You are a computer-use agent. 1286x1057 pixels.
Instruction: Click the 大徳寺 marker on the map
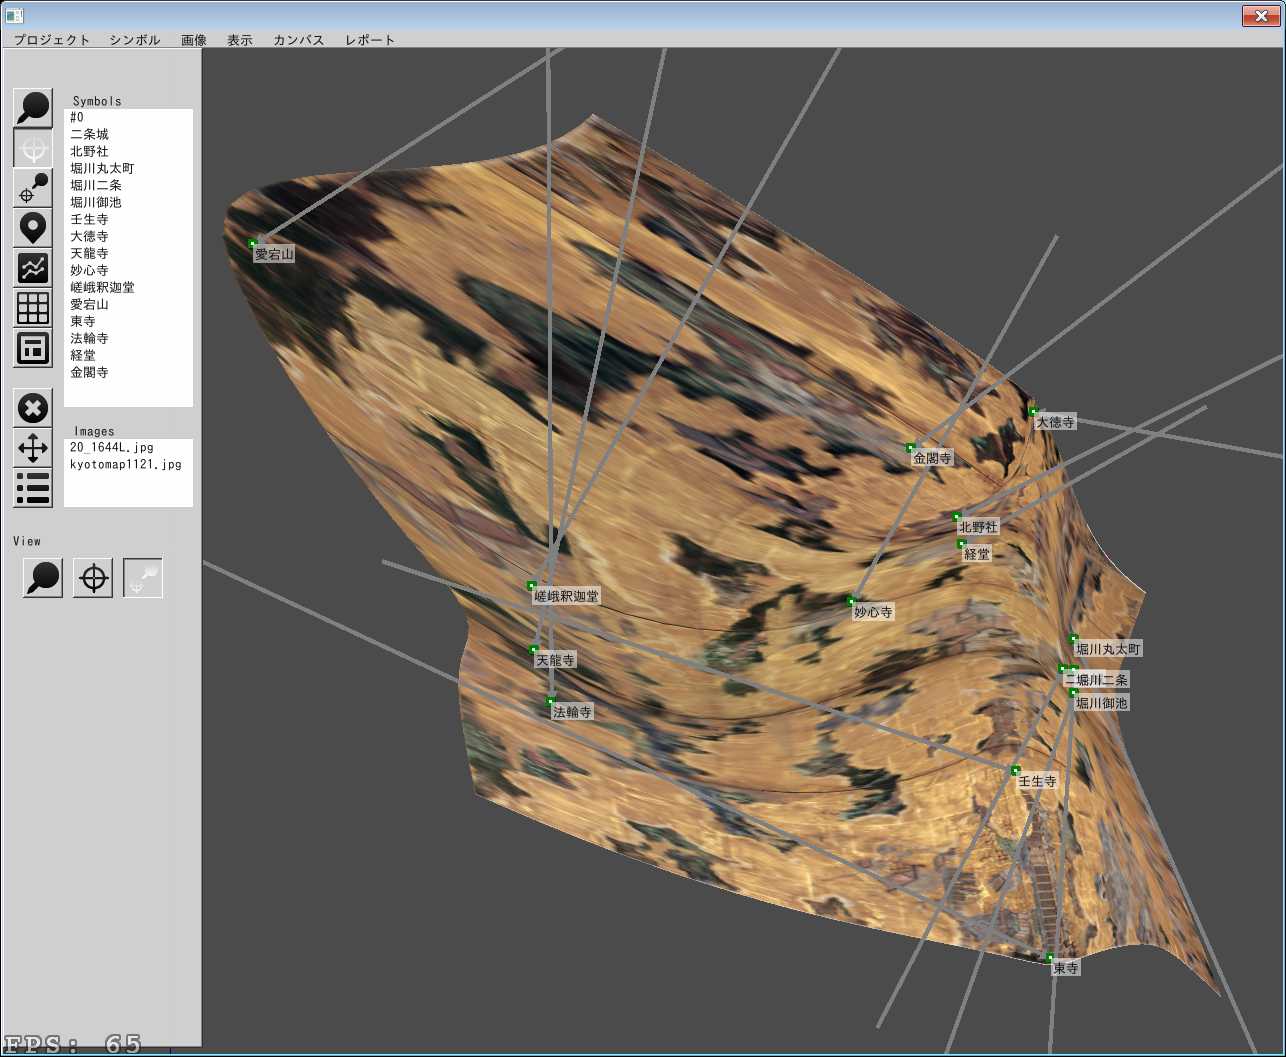point(1033,411)
